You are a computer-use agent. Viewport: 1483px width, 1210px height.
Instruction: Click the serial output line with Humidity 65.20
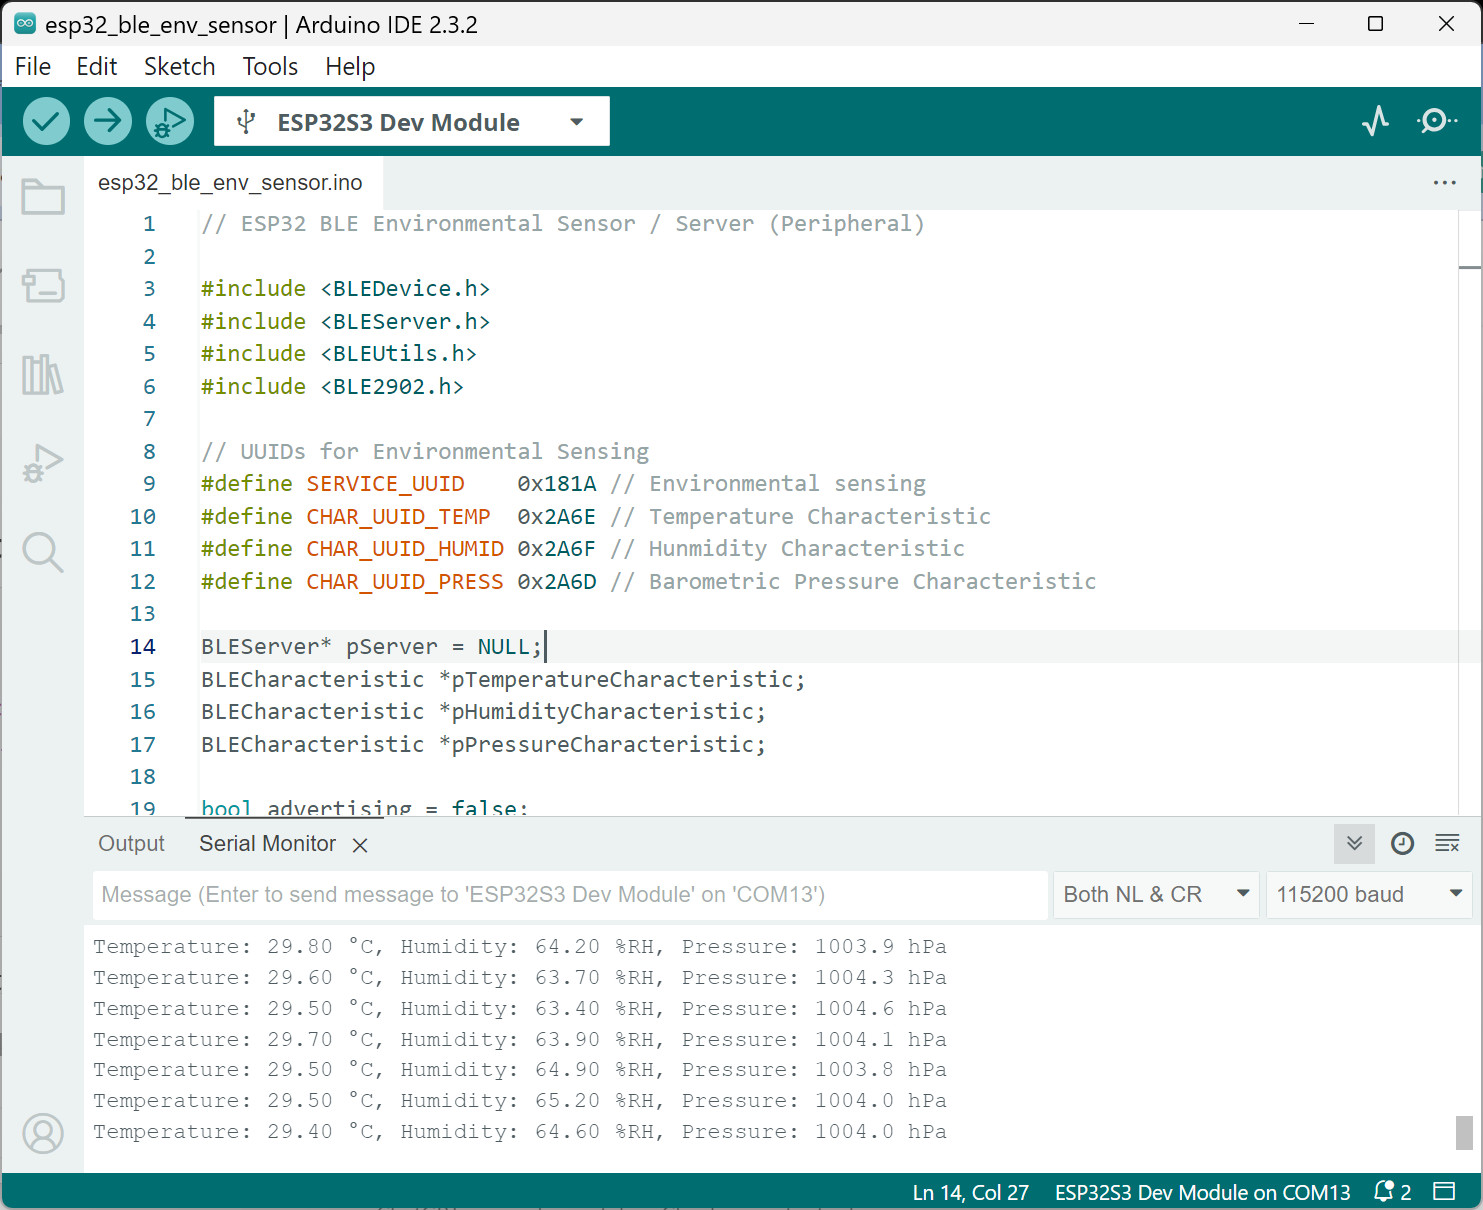tap(520, 1101)
